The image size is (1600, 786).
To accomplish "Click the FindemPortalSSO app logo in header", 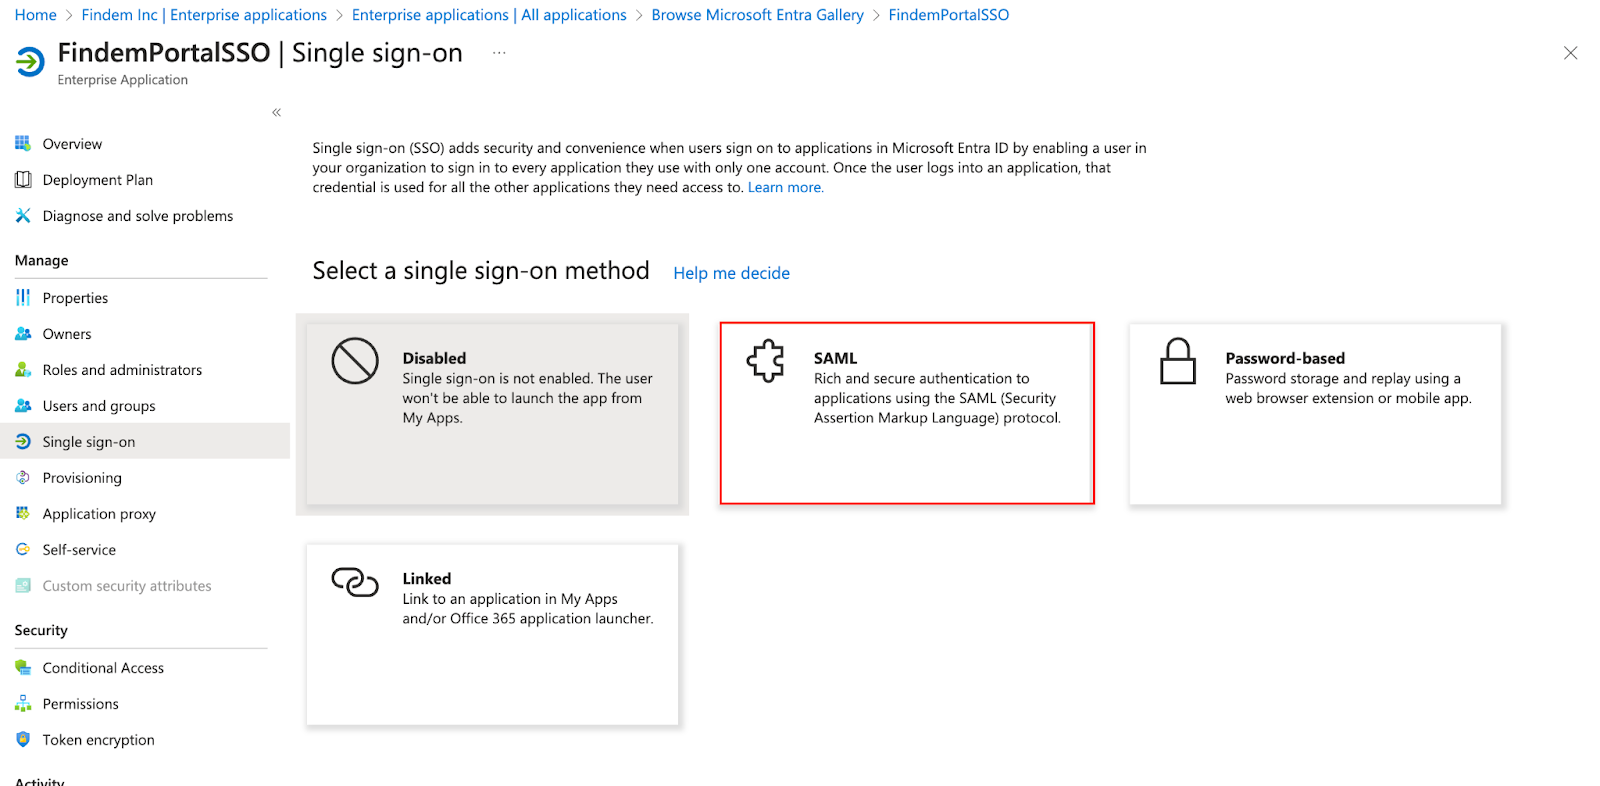I will click(x=30, y=62).
